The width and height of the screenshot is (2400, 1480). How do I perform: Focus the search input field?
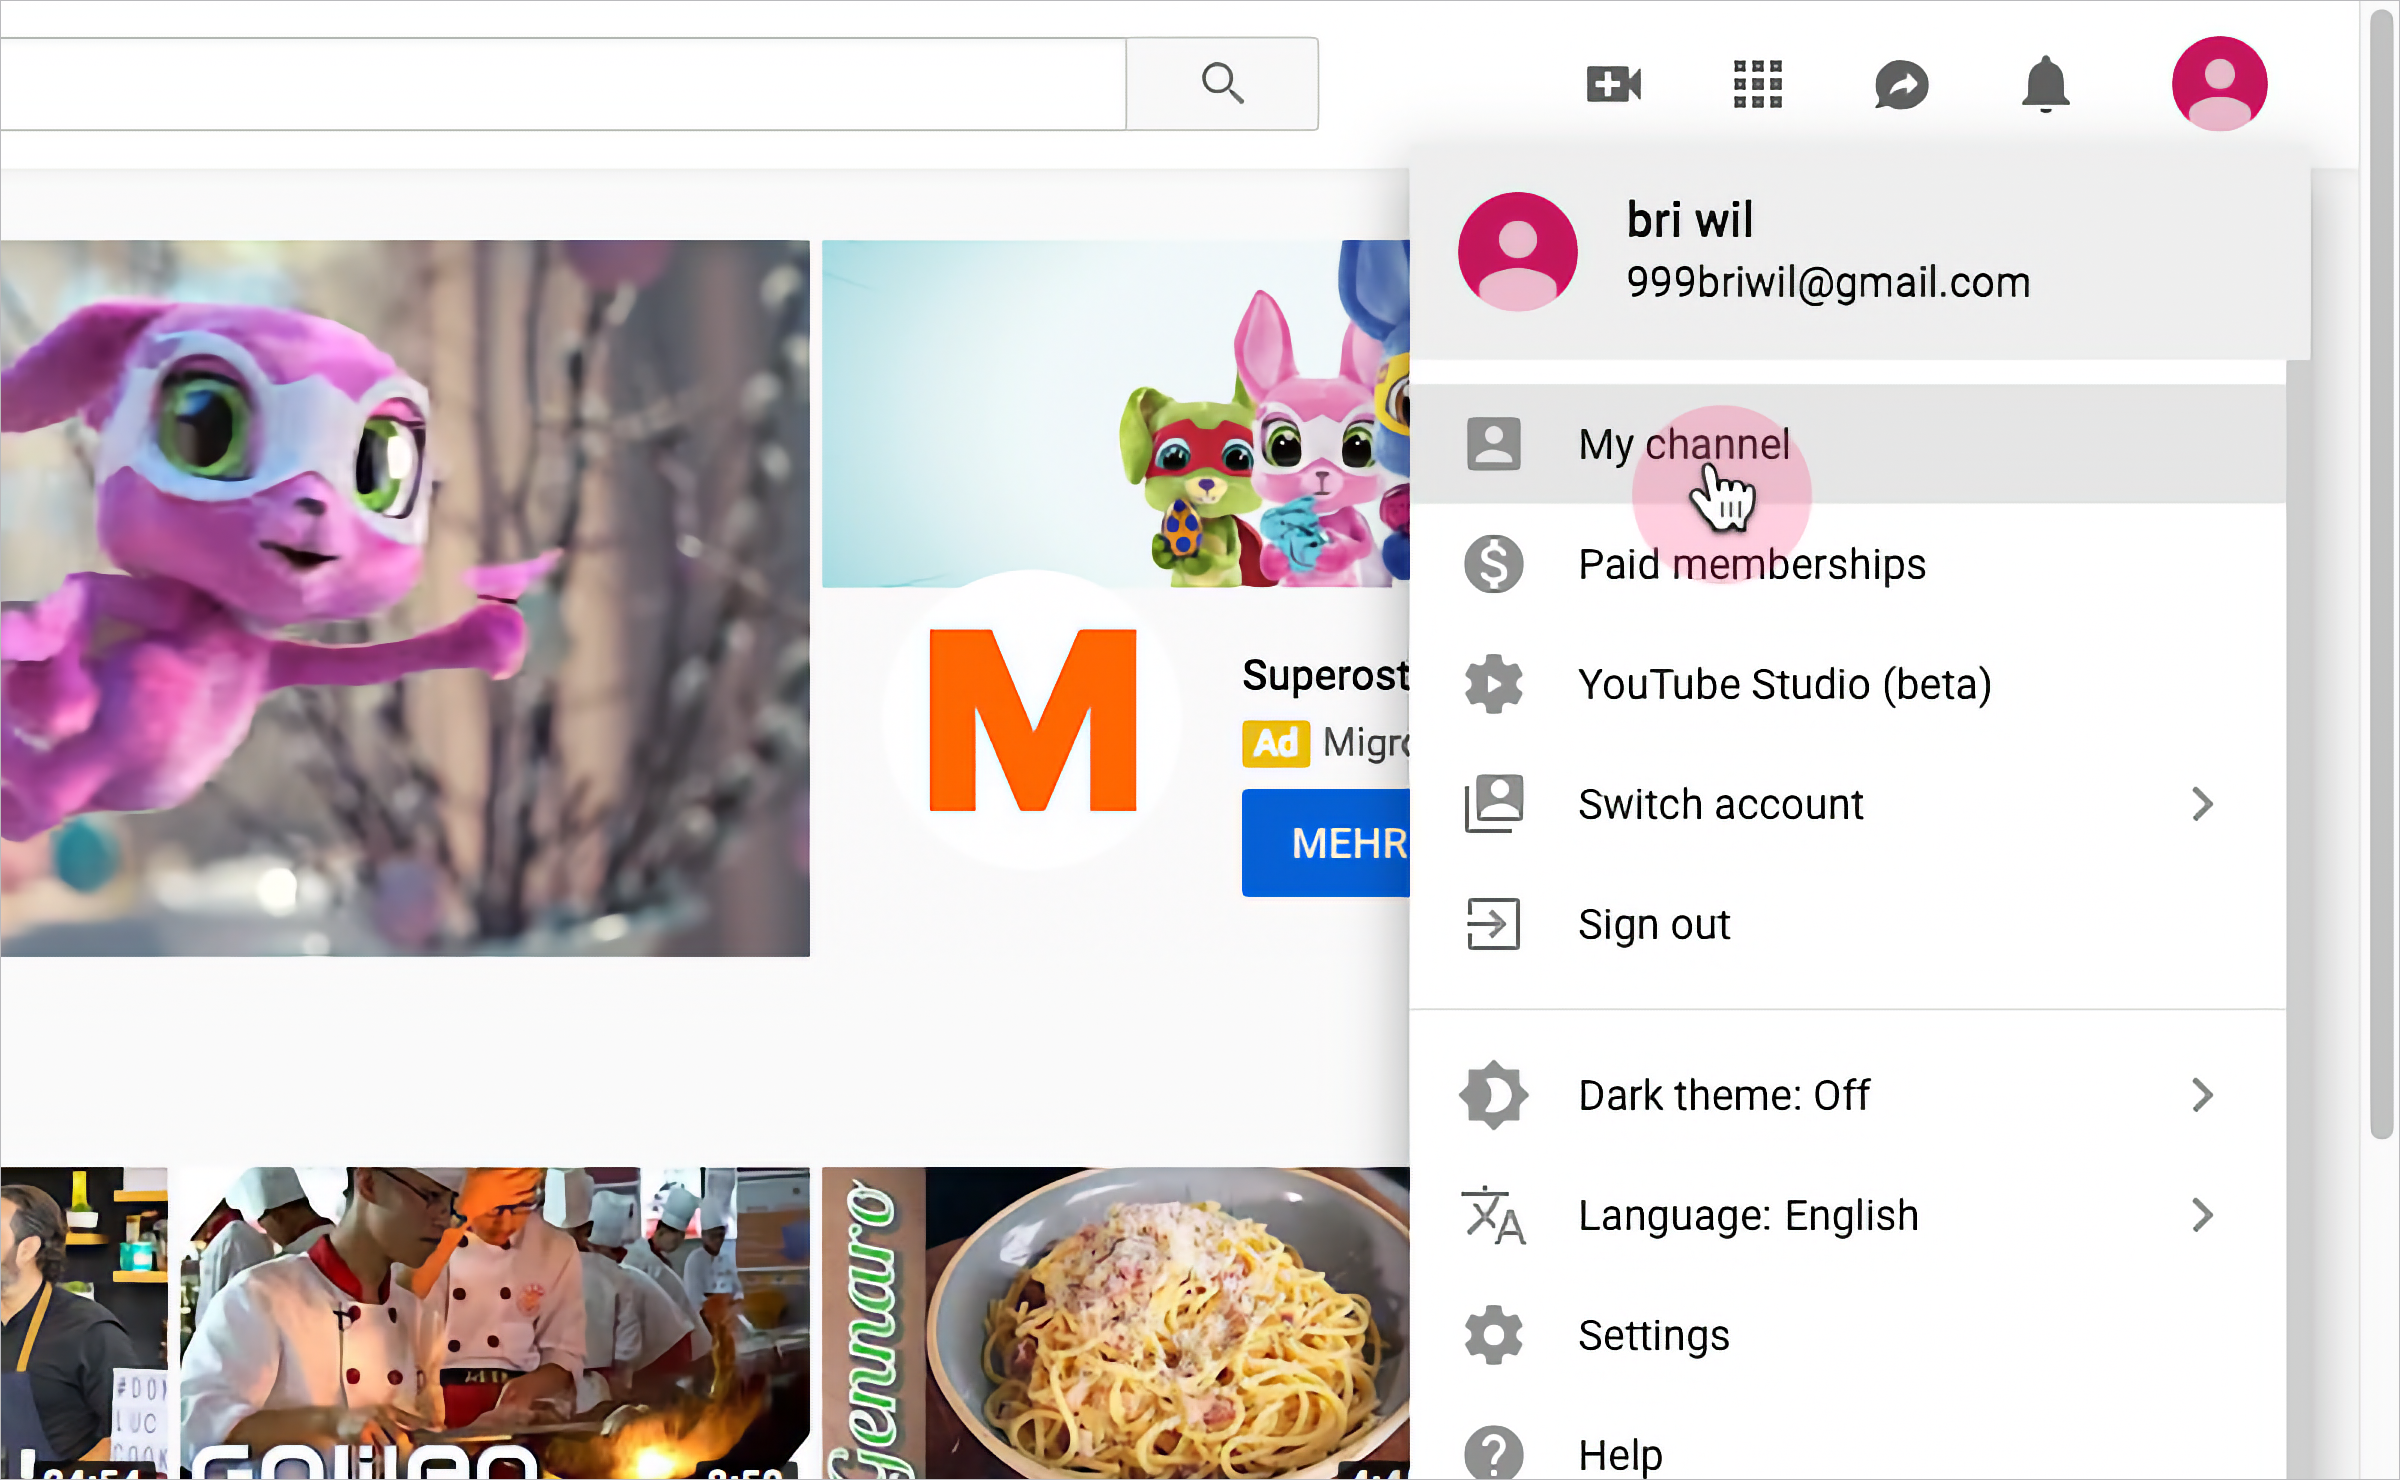click(x=563, y=84)
